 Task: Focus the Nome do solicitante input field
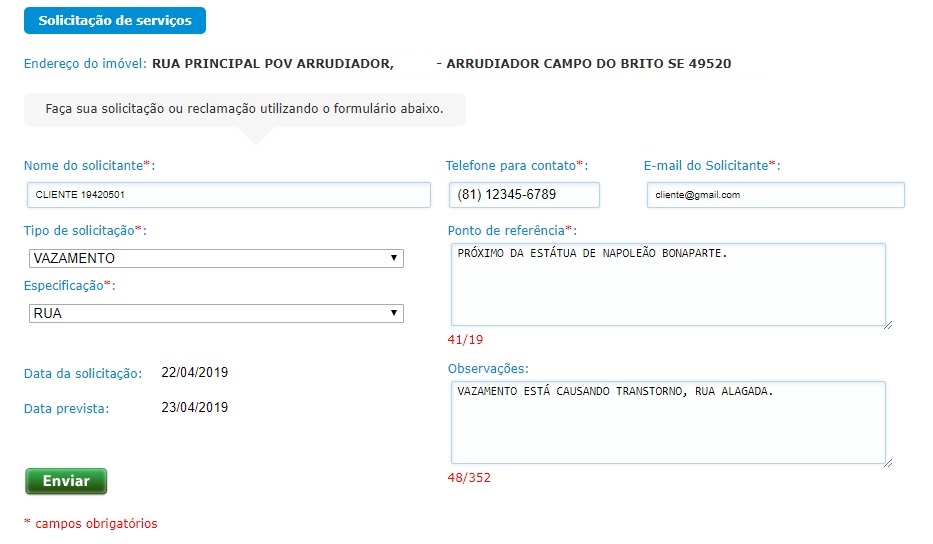pos(228,195)
